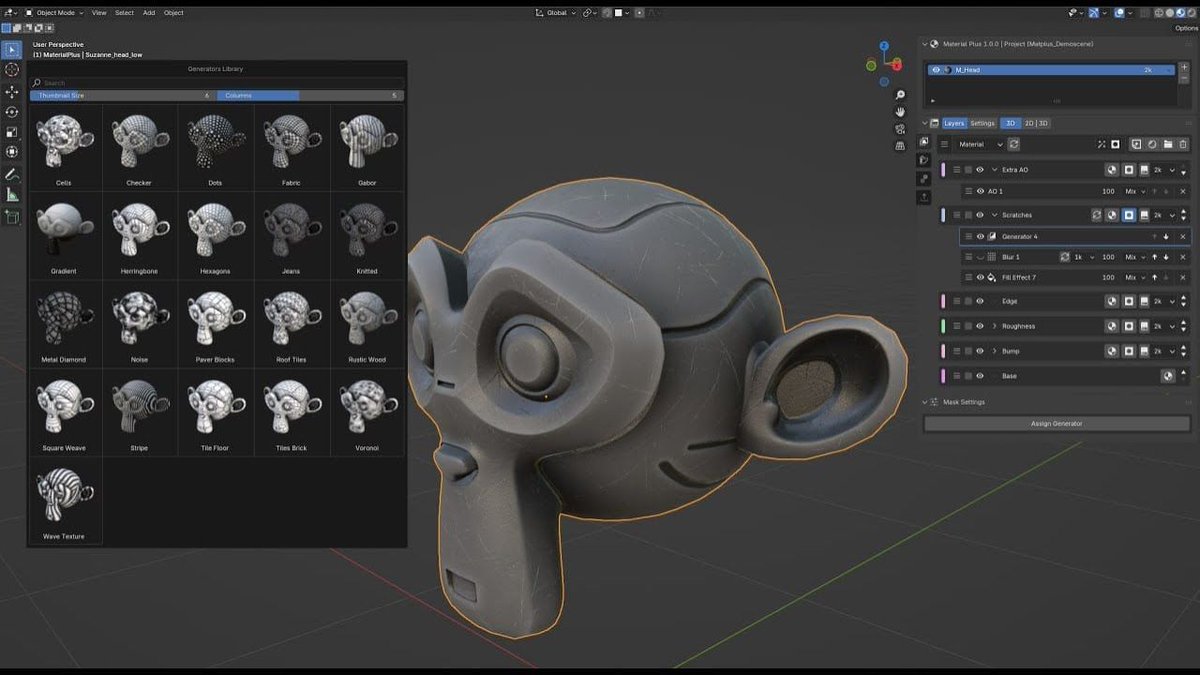Expand the Bump layer chevron
This screenshot has height=675, width=1200.
(x=994, y=351)
